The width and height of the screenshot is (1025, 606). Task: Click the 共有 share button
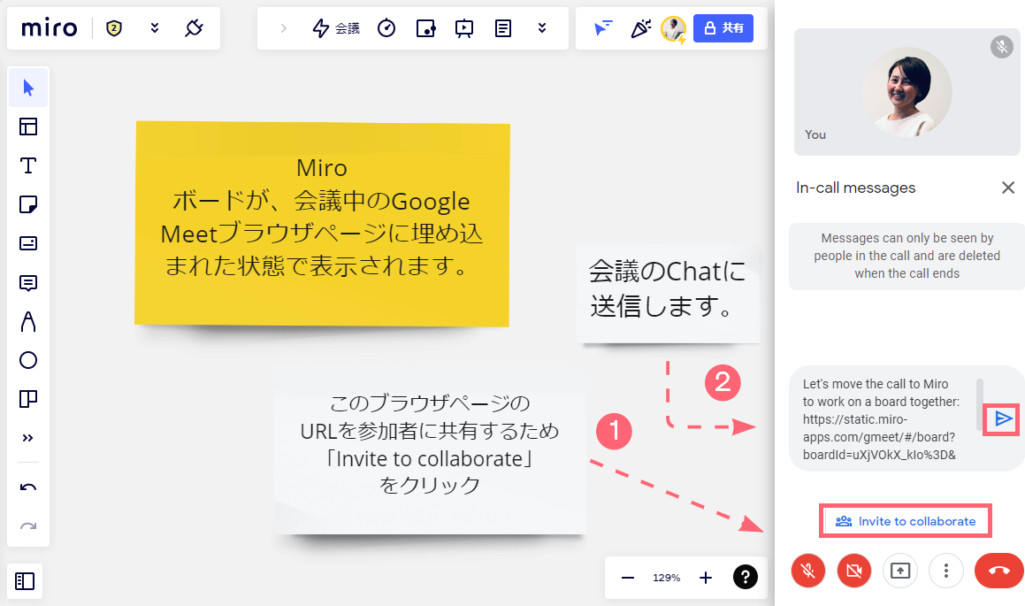[723, 28]
